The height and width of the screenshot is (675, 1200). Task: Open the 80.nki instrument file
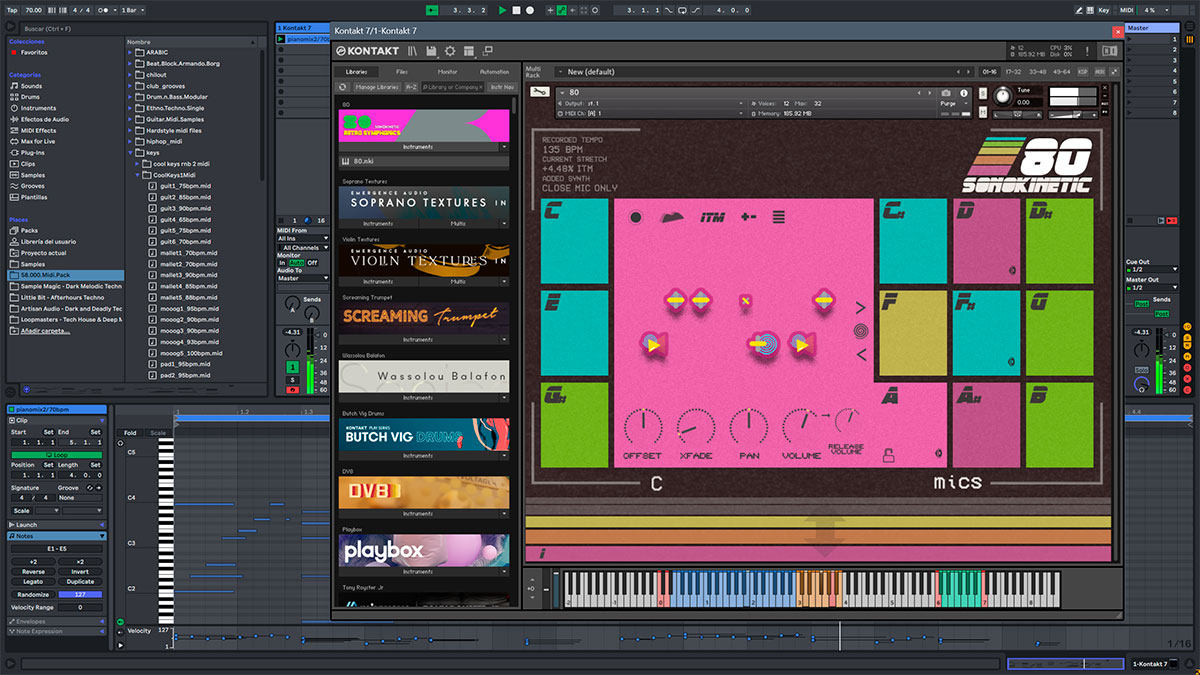424,161
